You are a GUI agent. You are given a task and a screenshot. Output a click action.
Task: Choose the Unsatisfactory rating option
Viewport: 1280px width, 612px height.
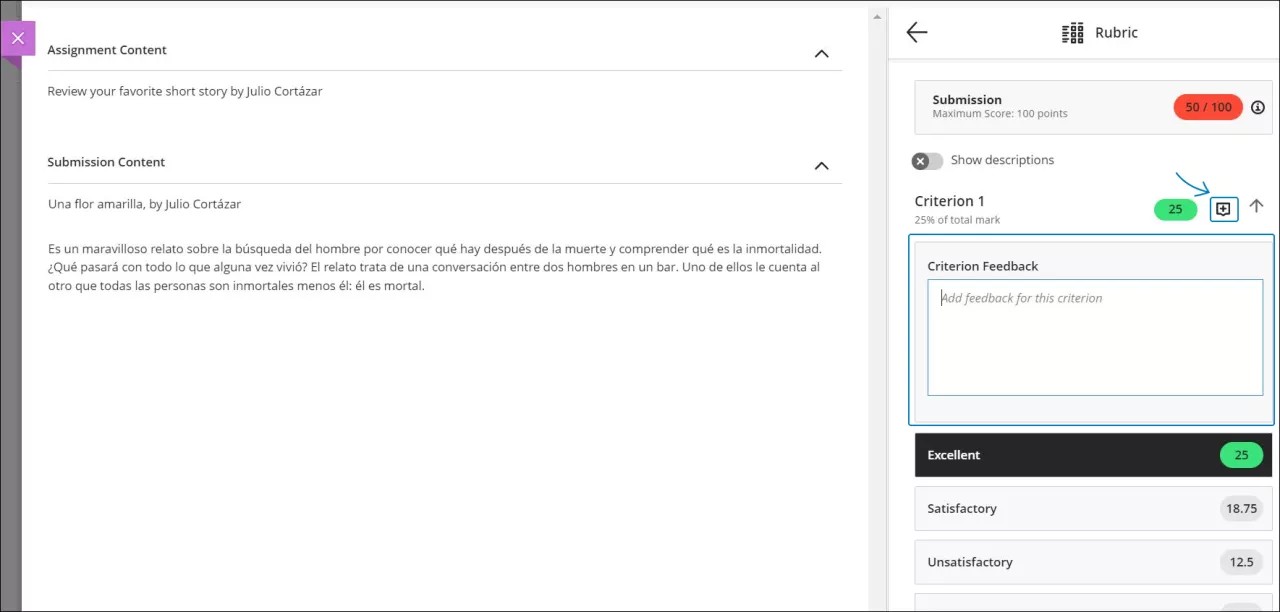(1093, 561)
